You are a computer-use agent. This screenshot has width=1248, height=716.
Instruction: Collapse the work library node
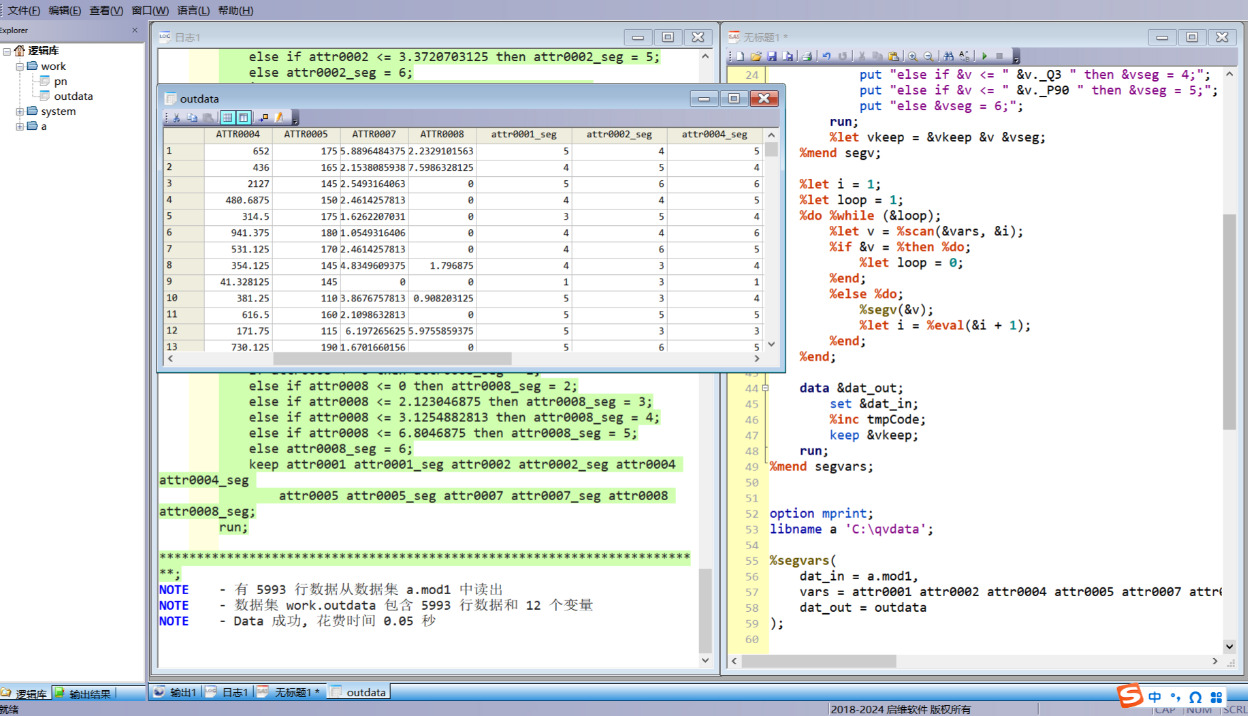click(x=19, y=66)
